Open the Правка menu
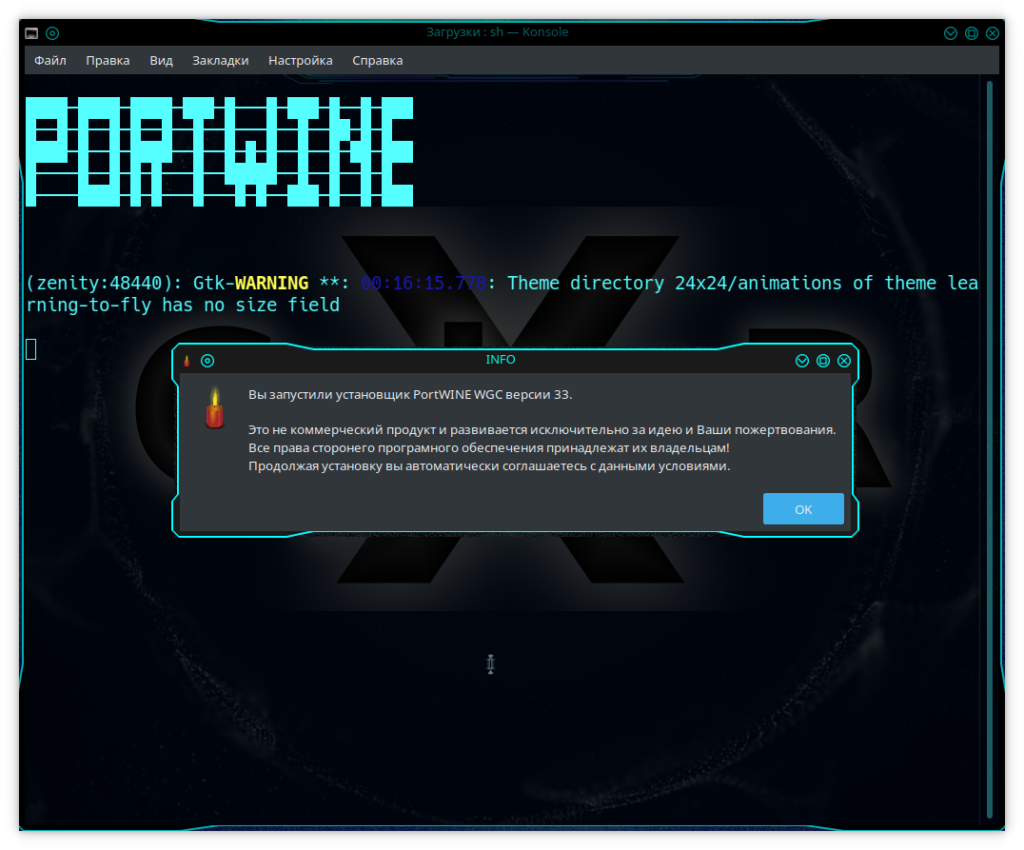The height and width of the screenshot is (850, 1024). pos(108,61)
